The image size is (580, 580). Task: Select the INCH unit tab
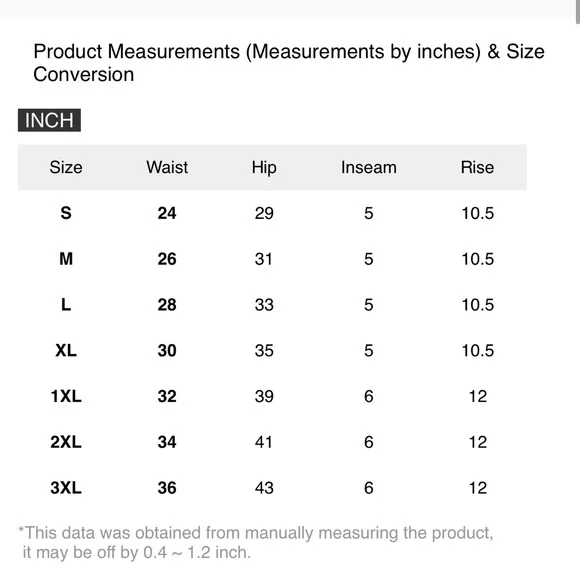coord(49,120)
